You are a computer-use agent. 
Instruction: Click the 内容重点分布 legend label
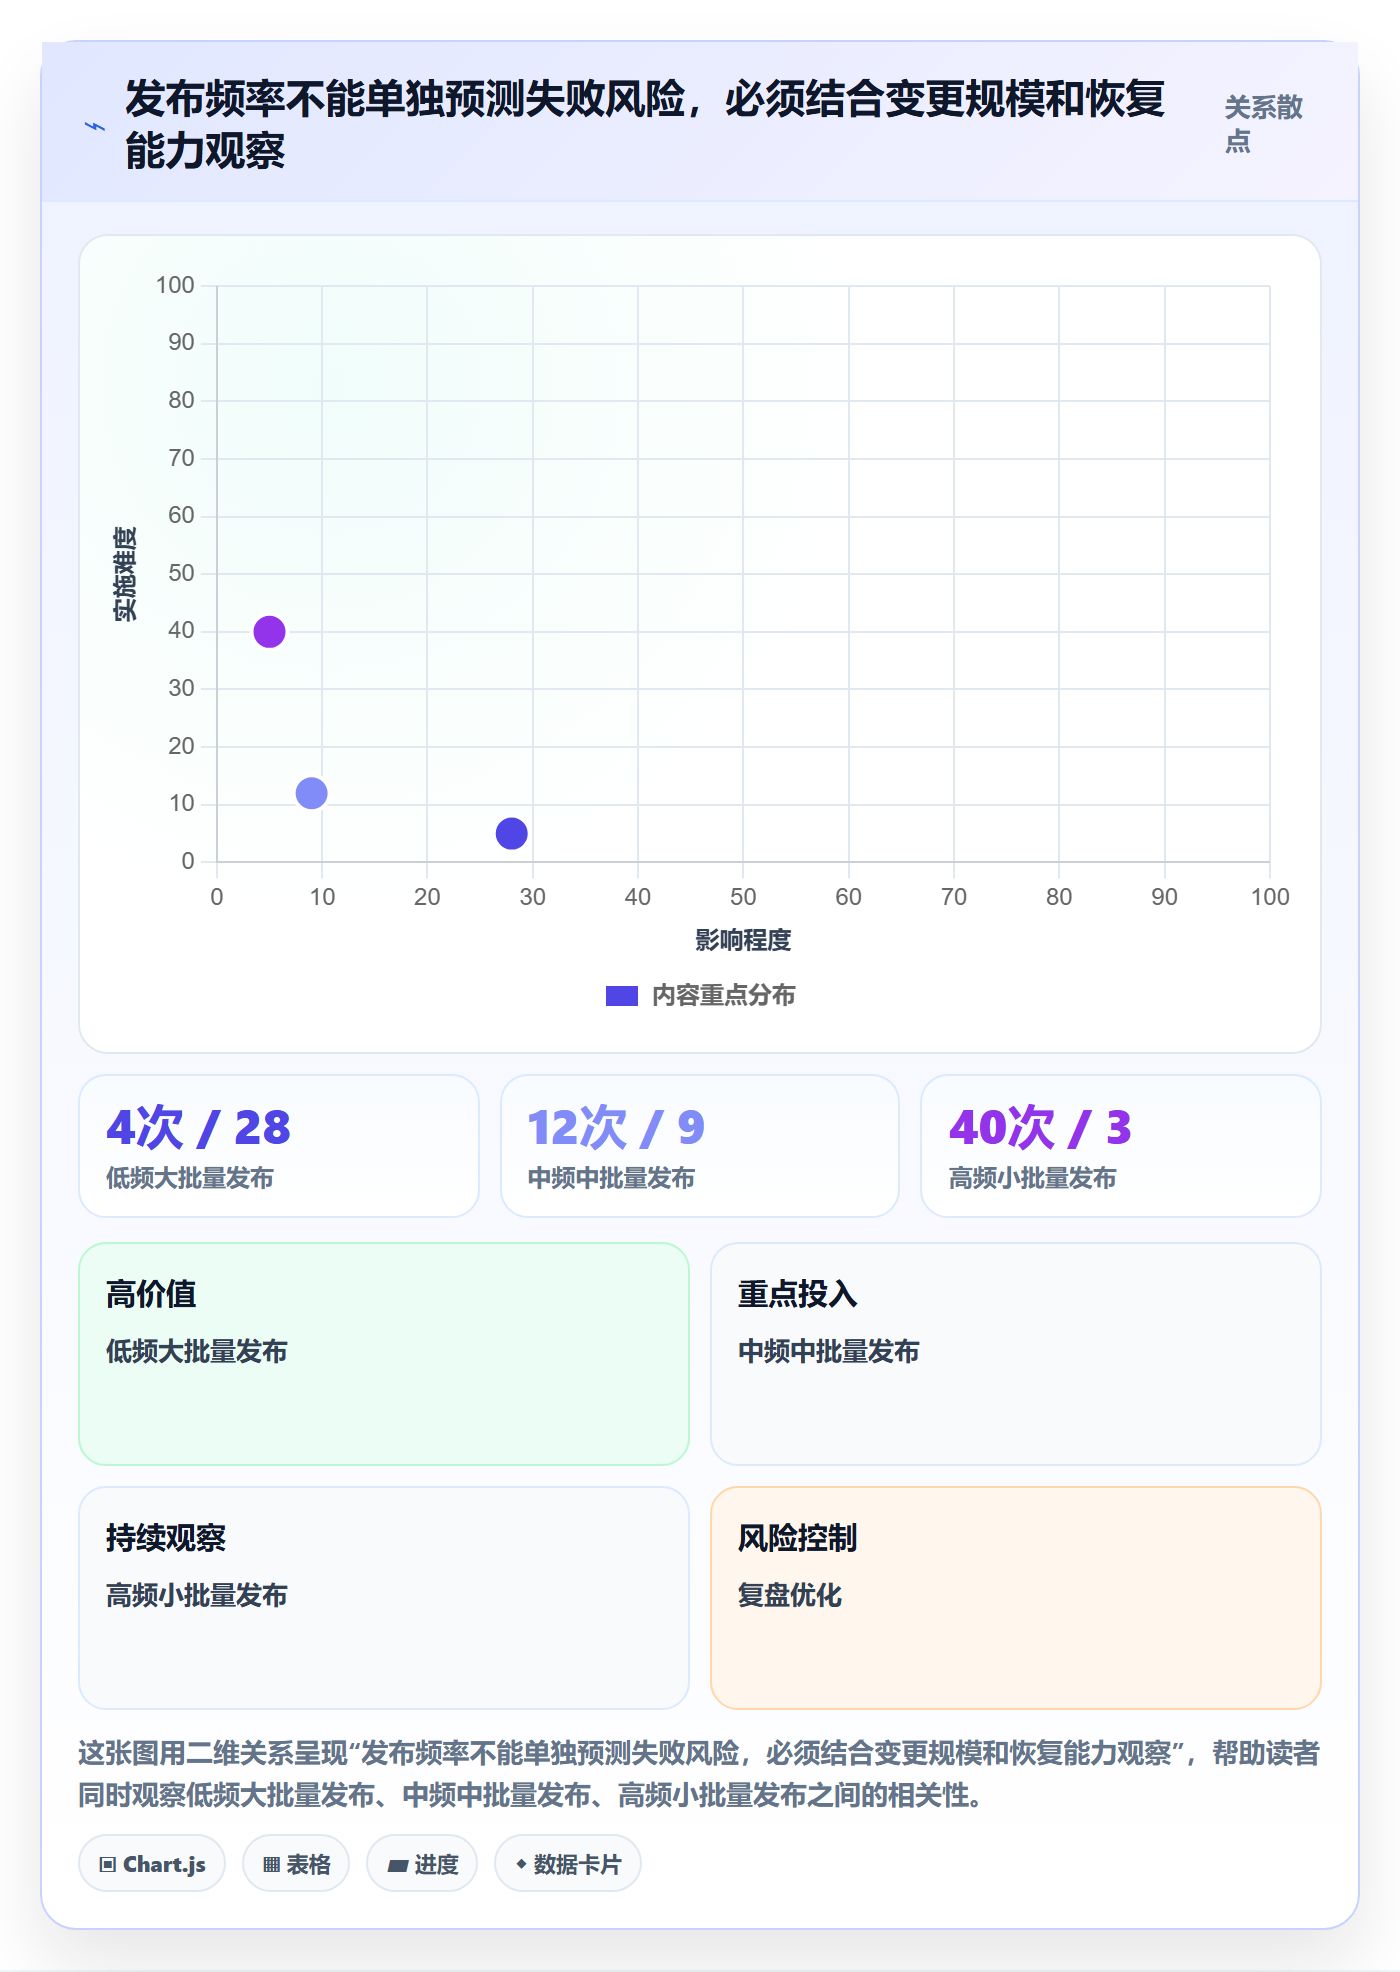pos(723,995)
